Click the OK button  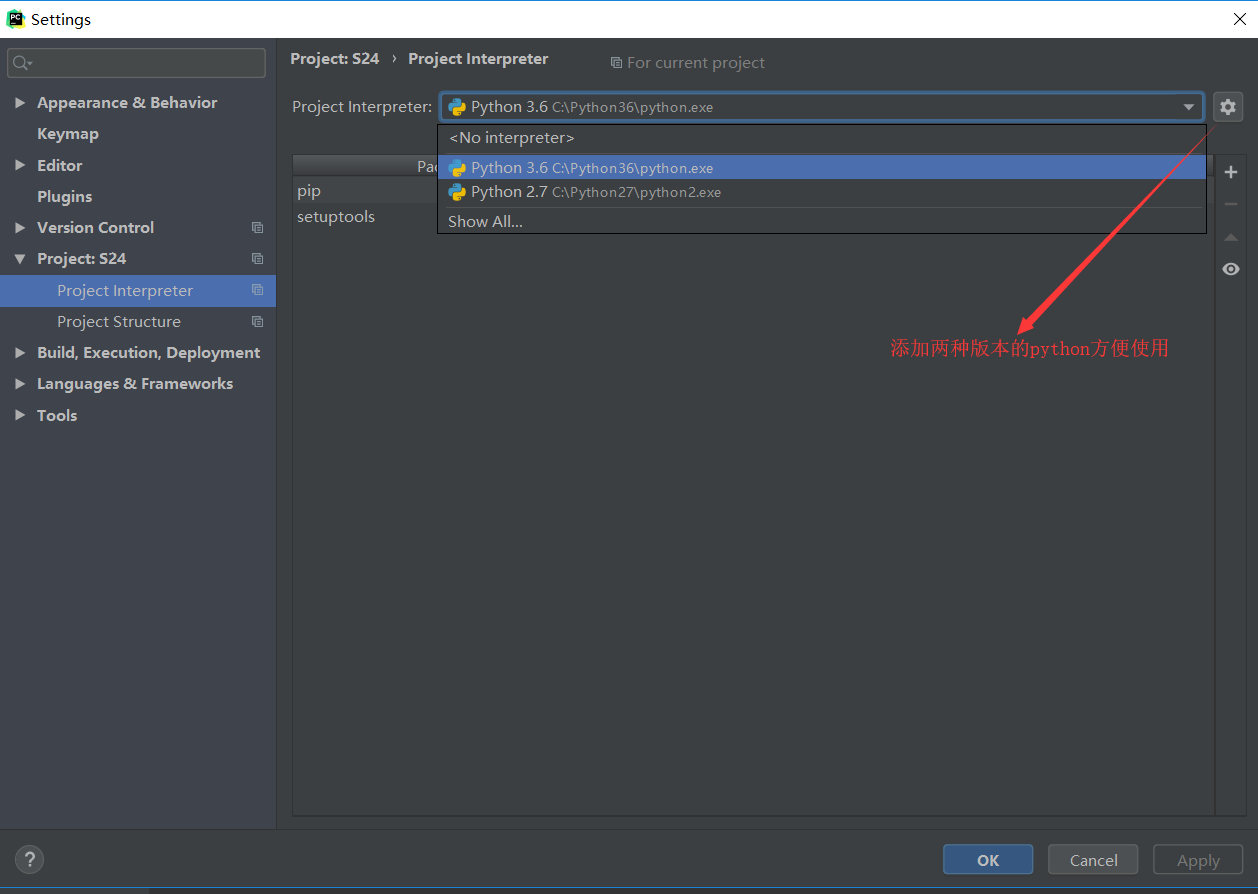988,860
